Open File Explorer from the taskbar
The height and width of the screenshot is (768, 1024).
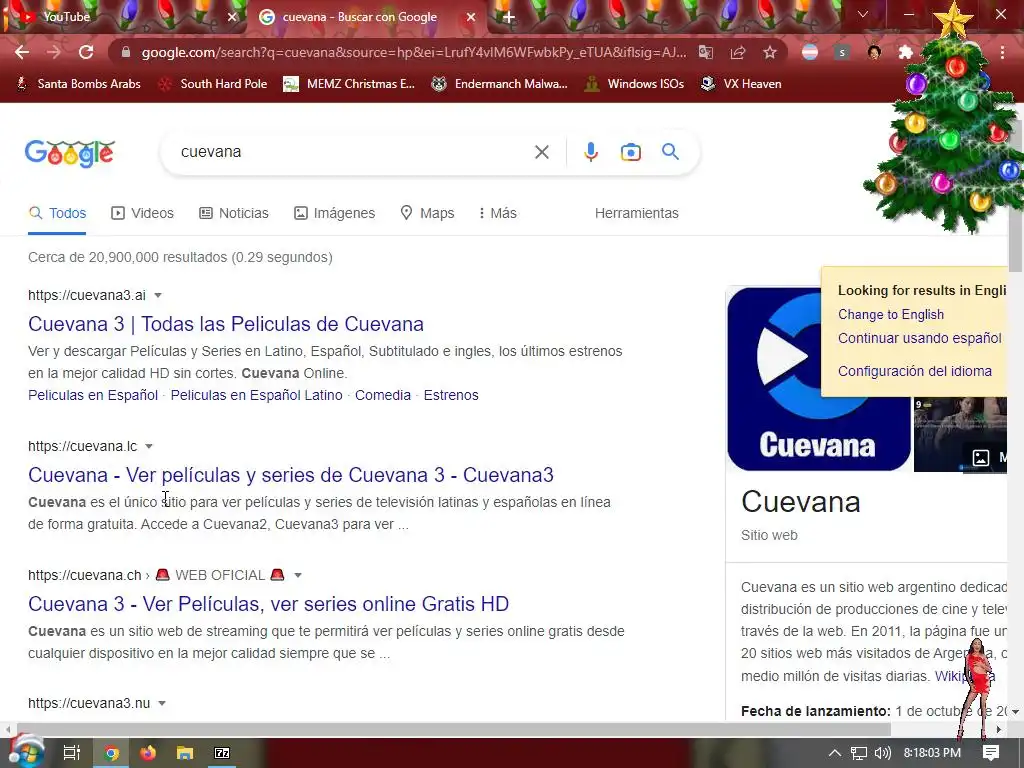click(x=185, y=753)
